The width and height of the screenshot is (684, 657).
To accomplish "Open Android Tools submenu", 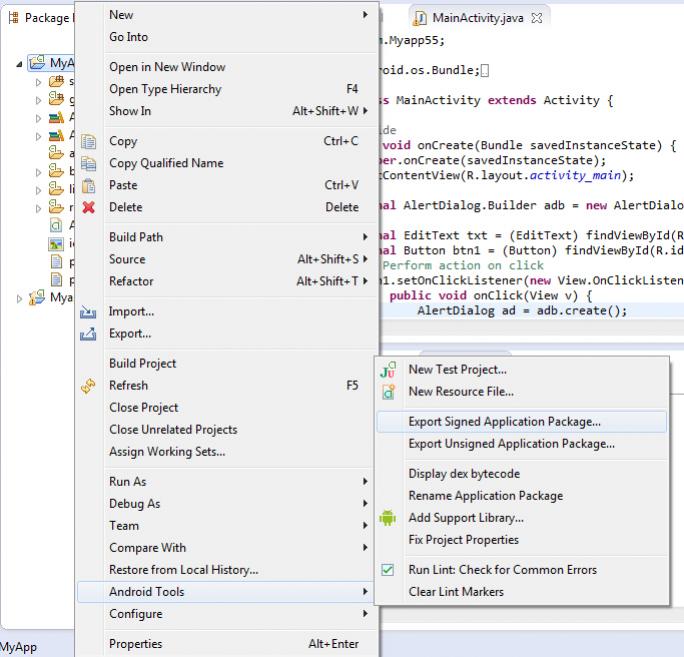I will (226, 592).
